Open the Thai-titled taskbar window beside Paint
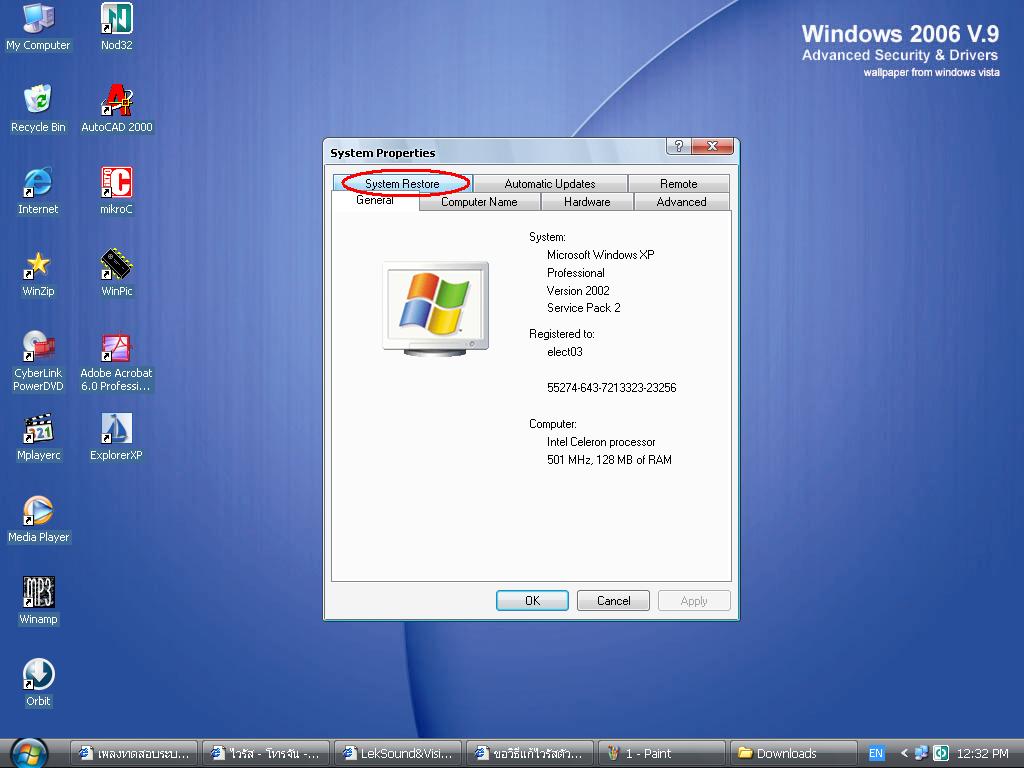The height and width of the screenshot is (768, 1024). click(530, 753)
